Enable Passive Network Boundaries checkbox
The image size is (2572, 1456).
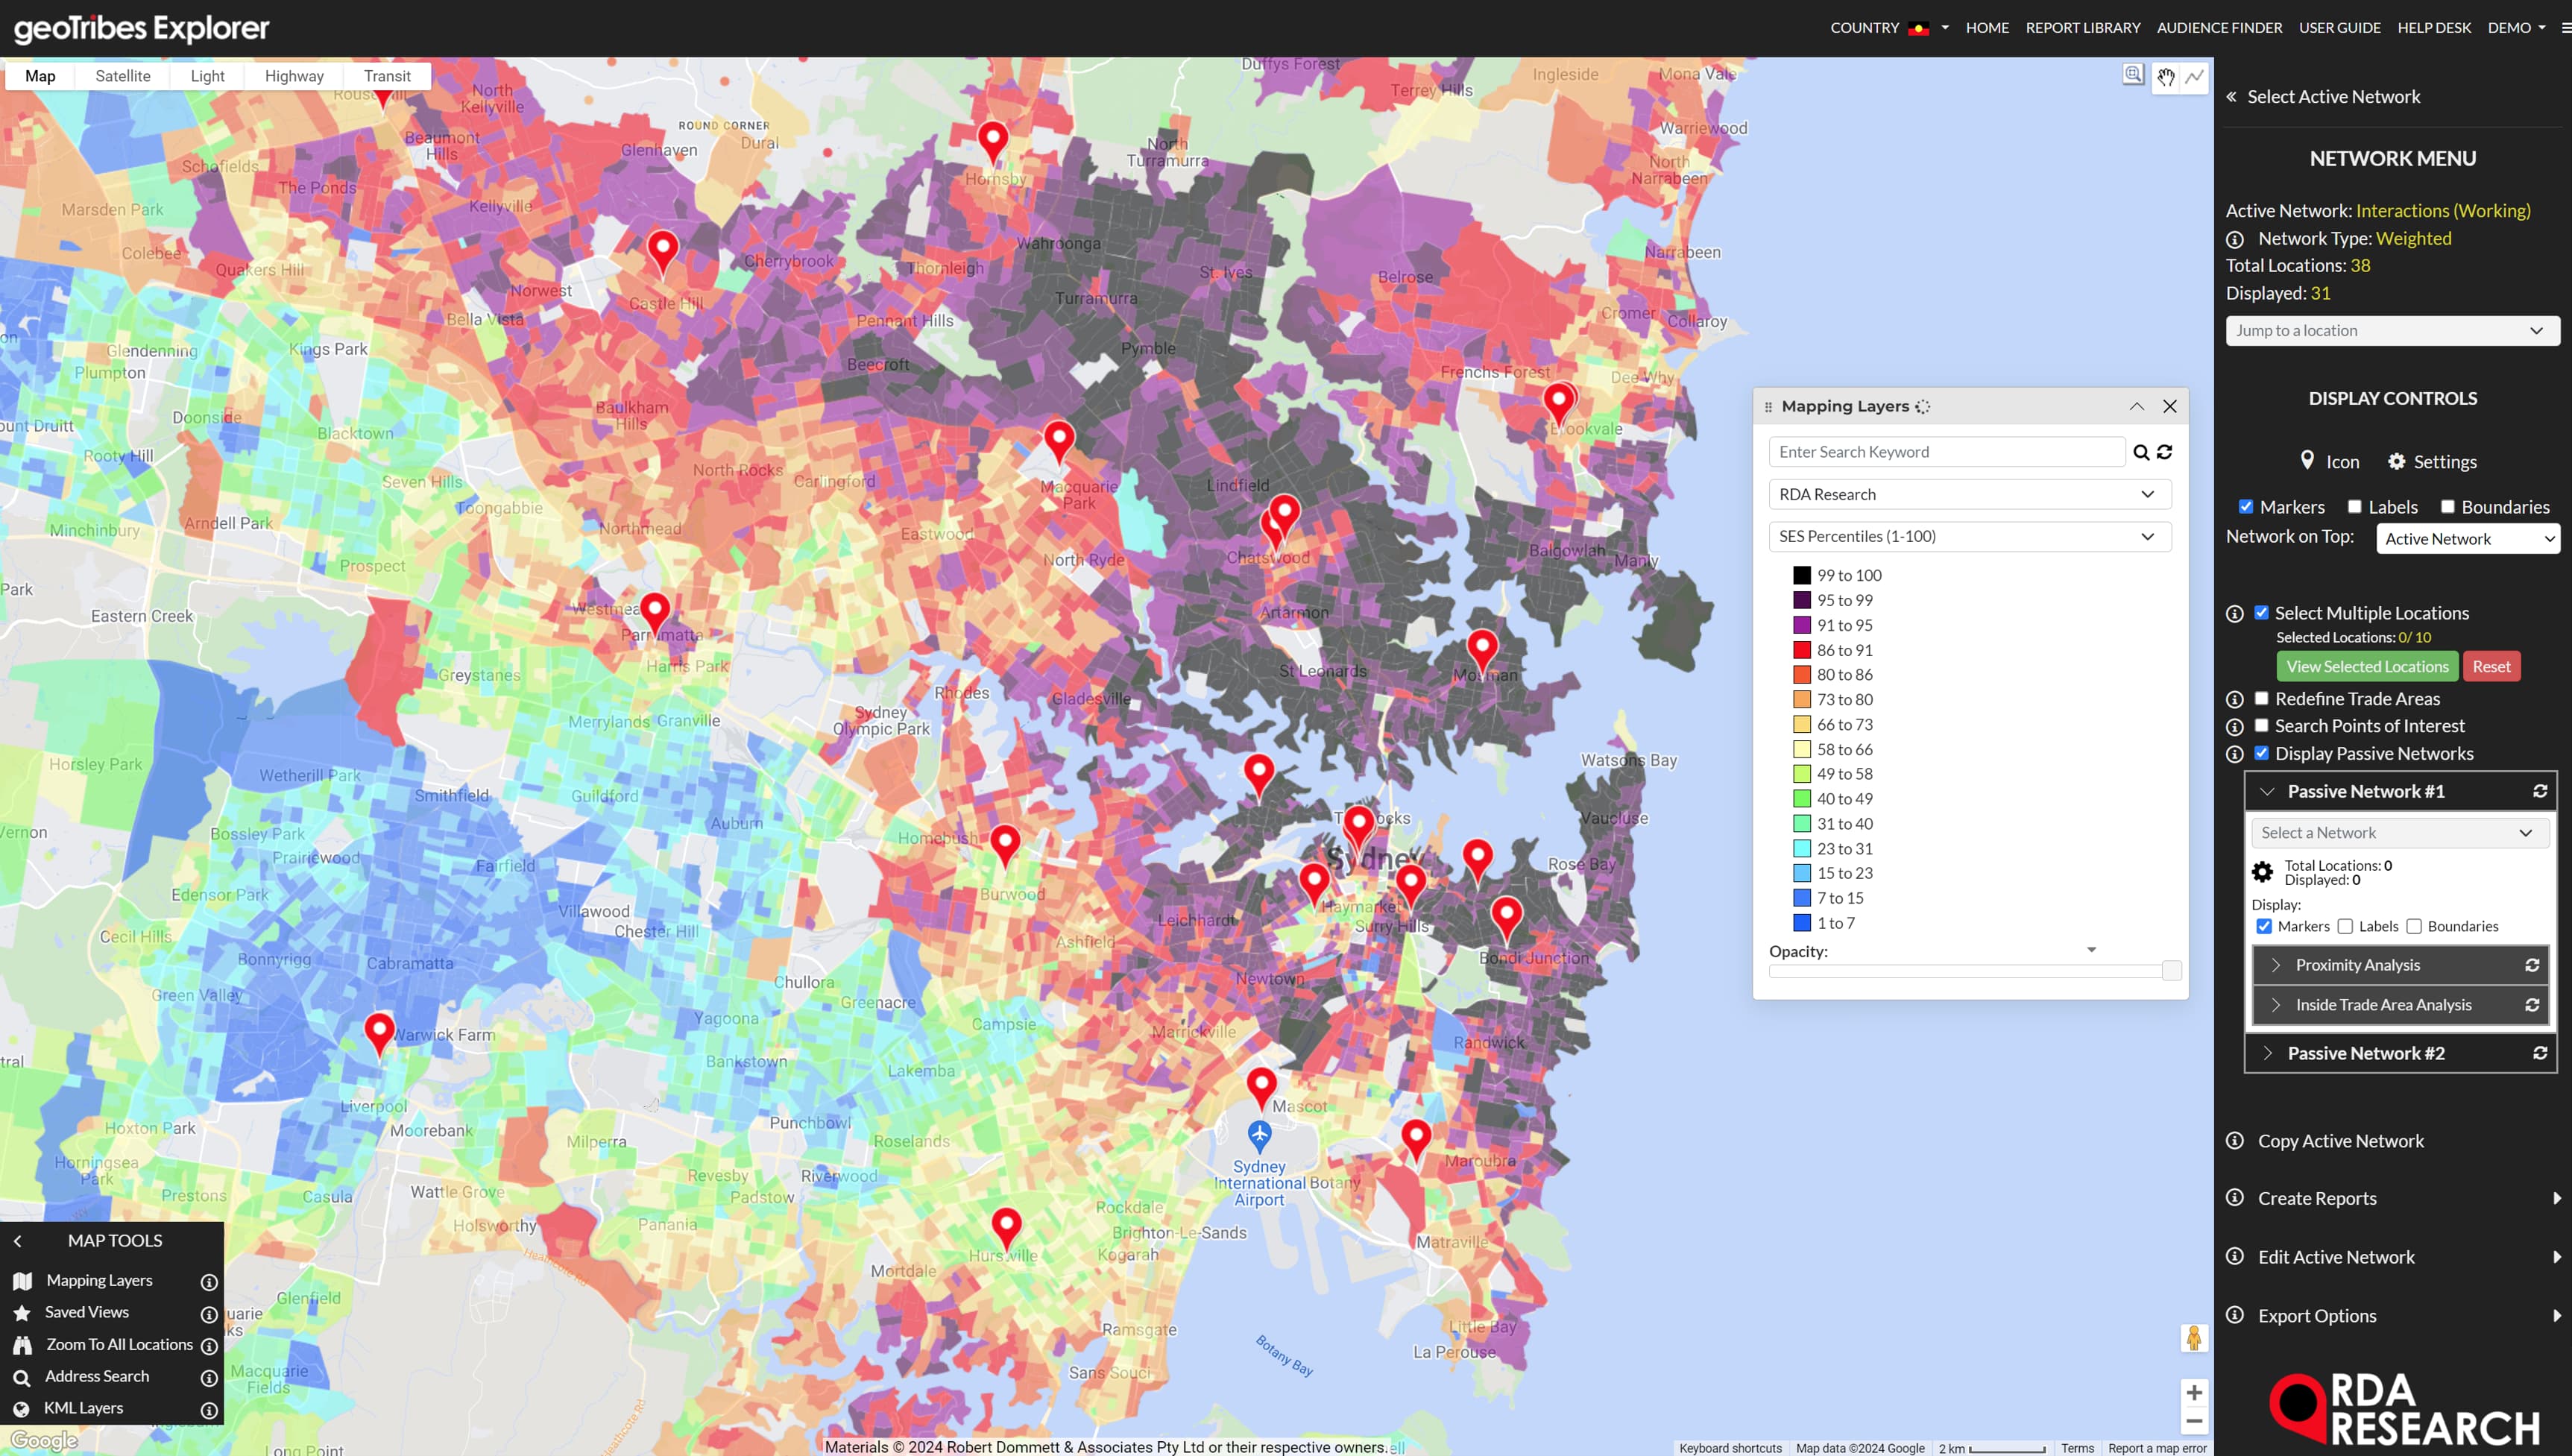(2414, 926)
